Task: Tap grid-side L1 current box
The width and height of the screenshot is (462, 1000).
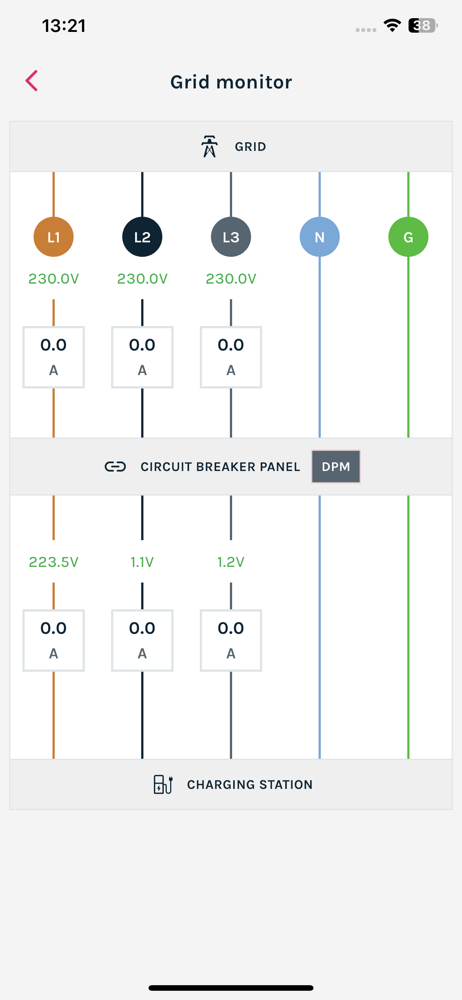Action: [54, 357]
